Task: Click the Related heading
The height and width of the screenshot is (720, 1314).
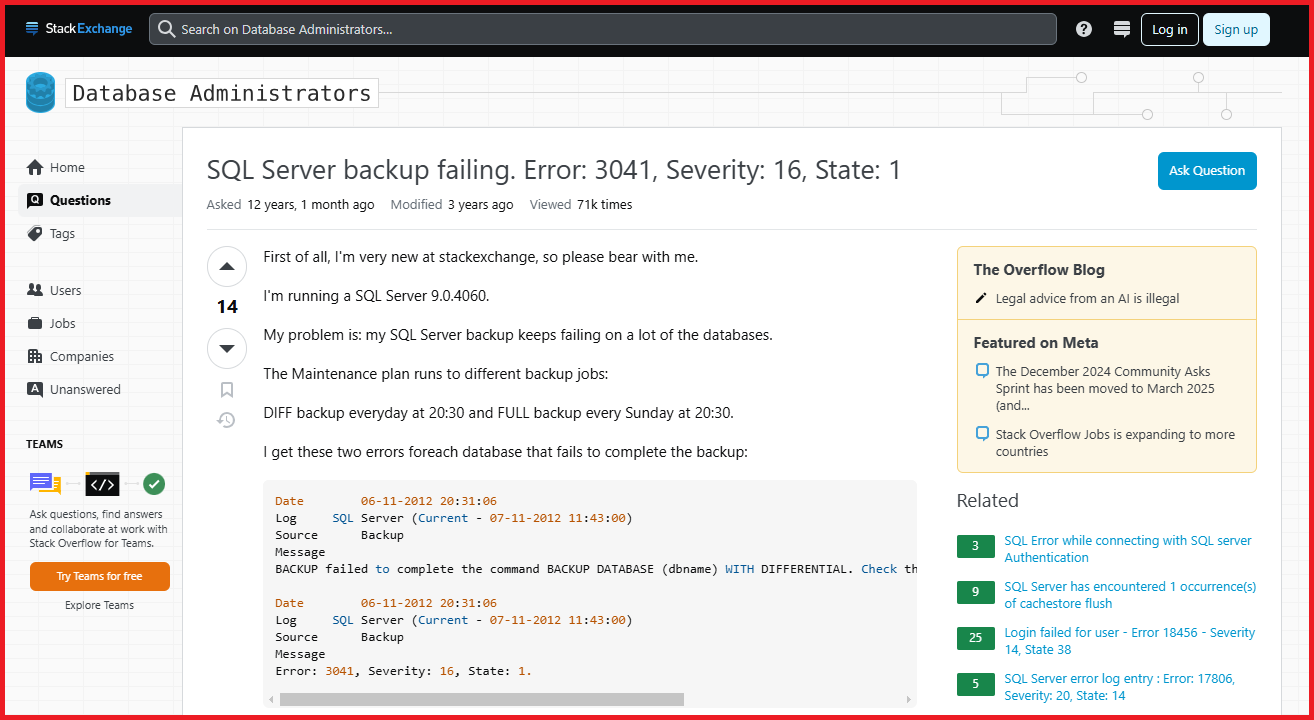Action: (x=988, y=500)
